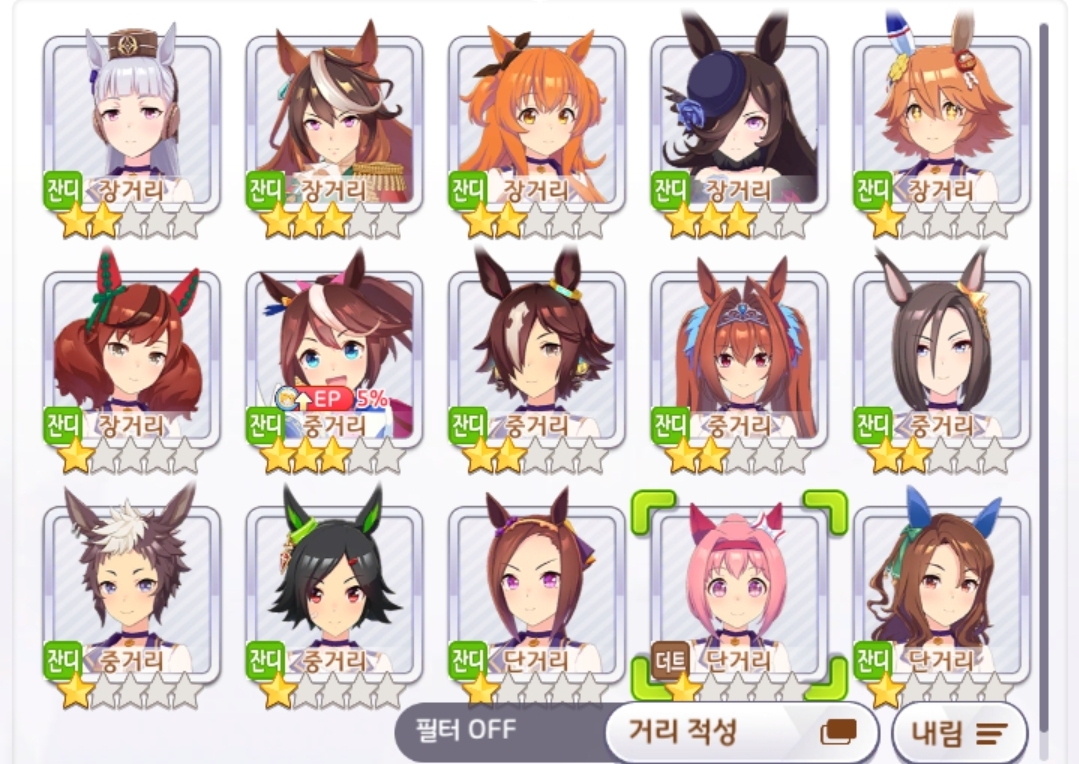Click 잔디 badge on red twin-bun character

[63, 425]
